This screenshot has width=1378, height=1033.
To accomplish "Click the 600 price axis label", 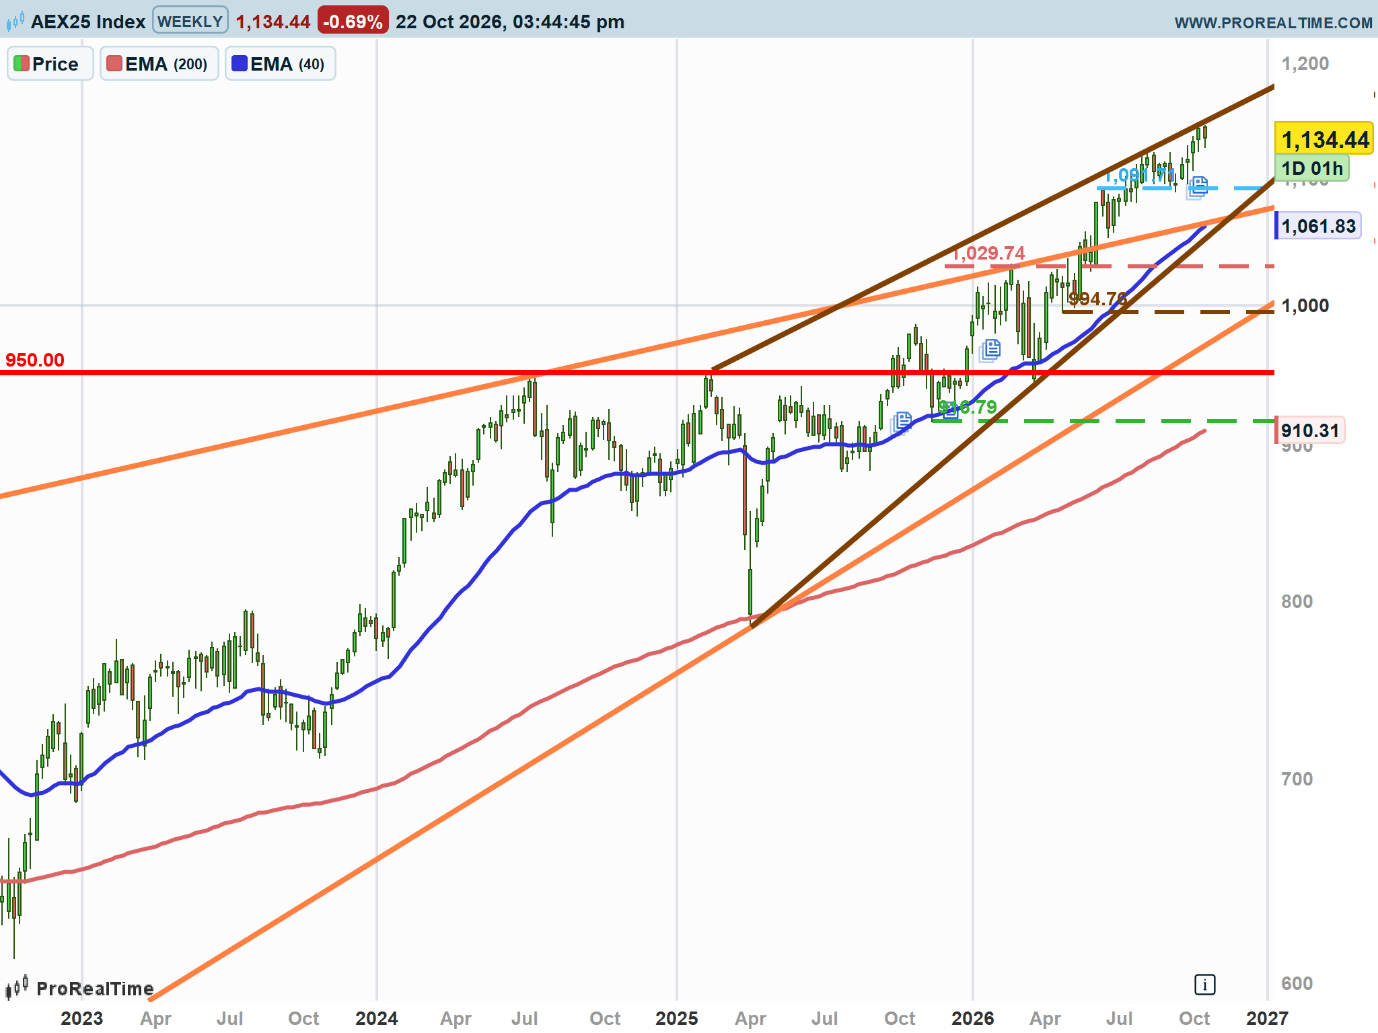I will coord(1297,983).
